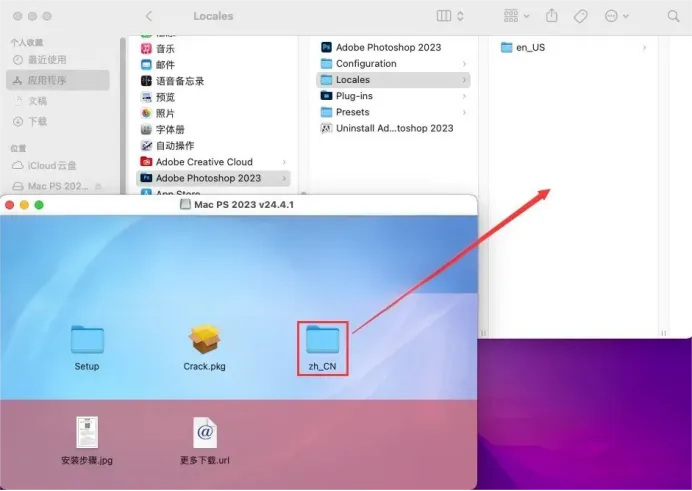
Task: Select the 音乐 app in the list
Action: (x=213, y=49)
